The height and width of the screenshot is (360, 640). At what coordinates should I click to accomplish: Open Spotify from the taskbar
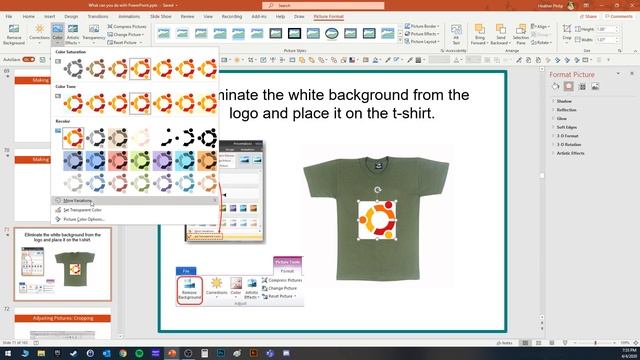tap(139, 353)
